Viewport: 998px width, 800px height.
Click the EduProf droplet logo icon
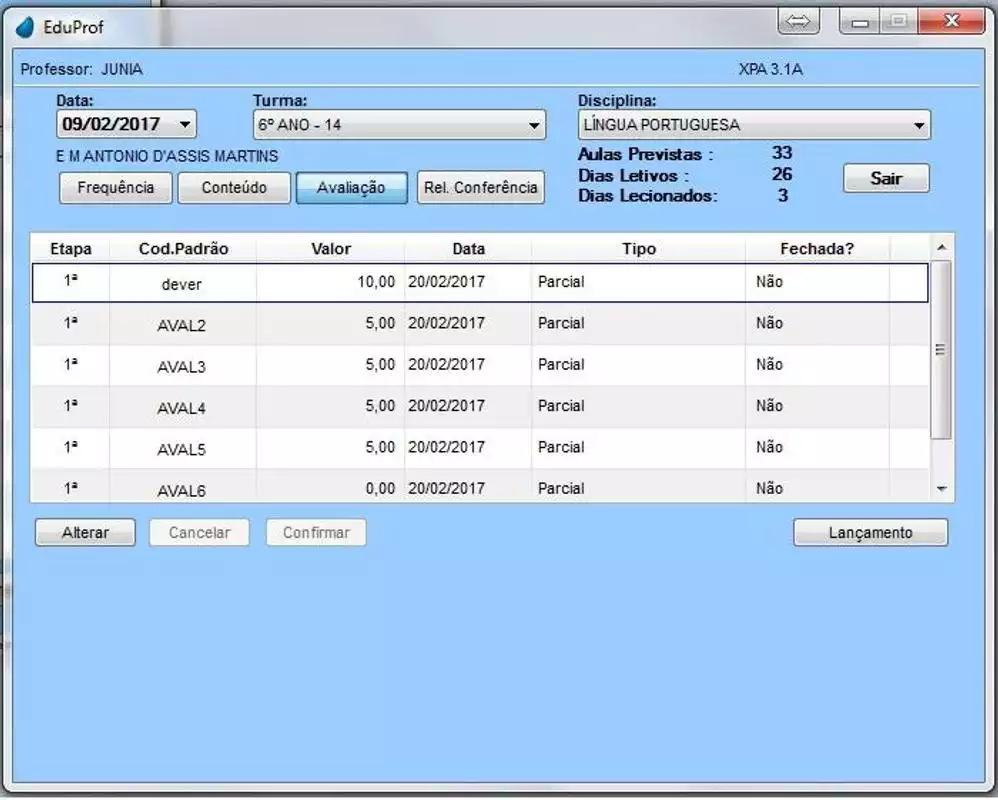coord(26,27)
